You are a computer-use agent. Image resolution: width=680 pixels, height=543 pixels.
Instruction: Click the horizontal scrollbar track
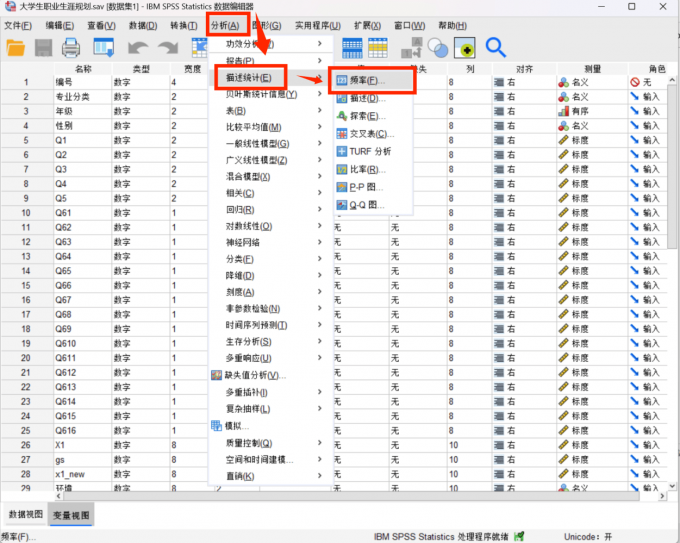[x=351, y=496]
